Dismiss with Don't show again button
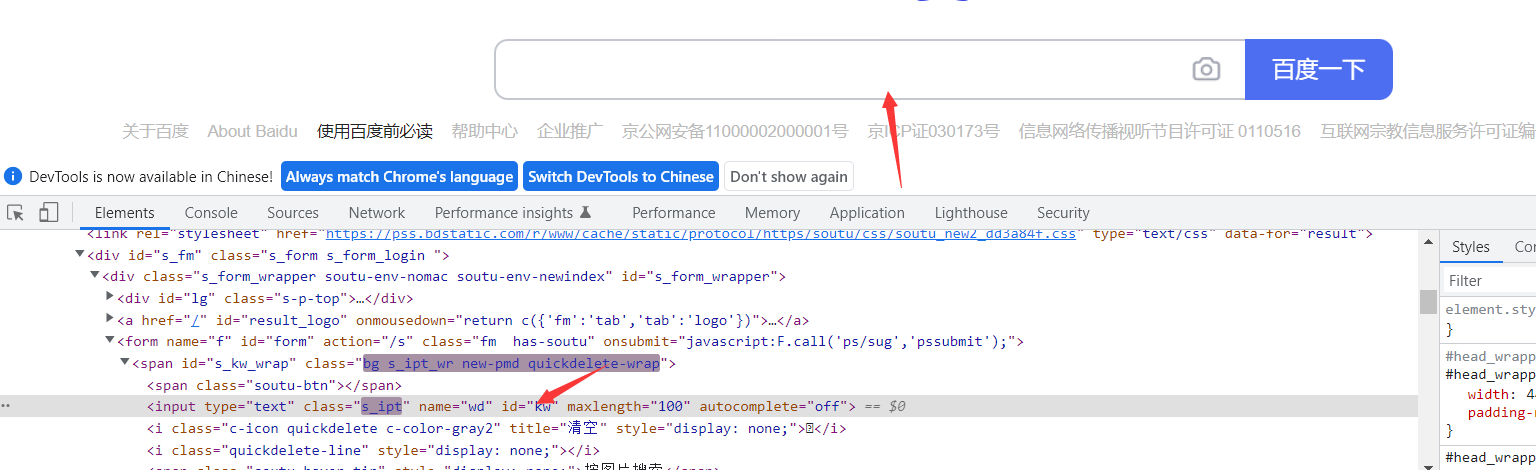 click(x=789, y=176)
